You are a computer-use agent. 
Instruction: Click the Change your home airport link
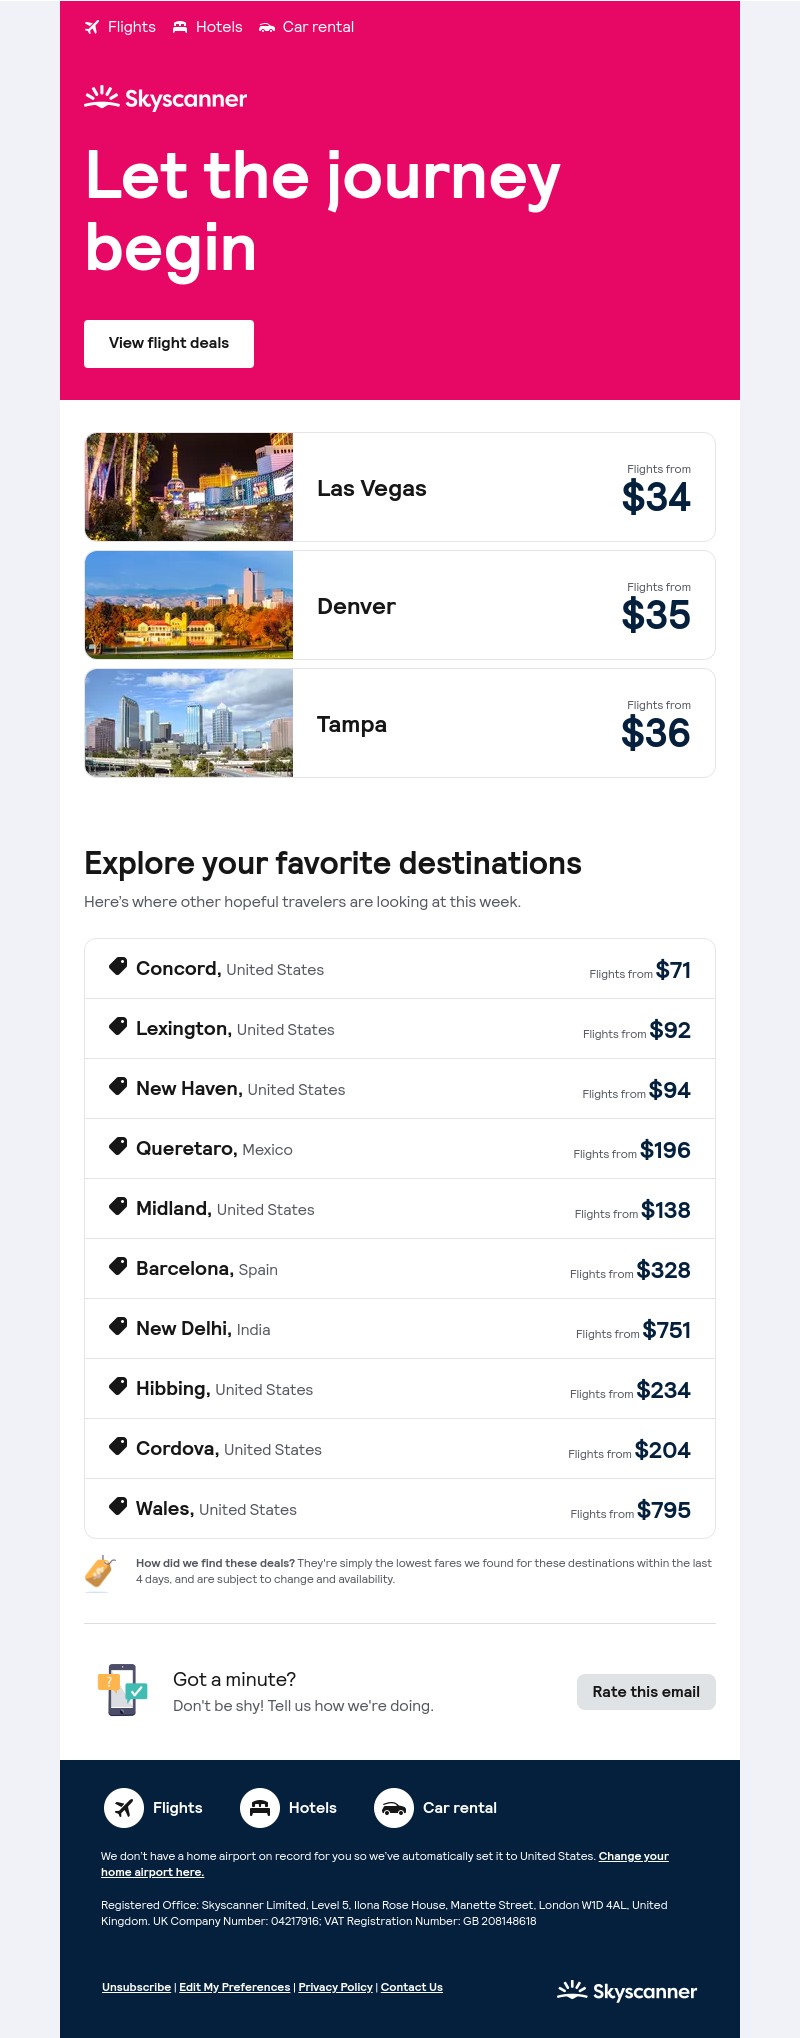(633, 1856)
